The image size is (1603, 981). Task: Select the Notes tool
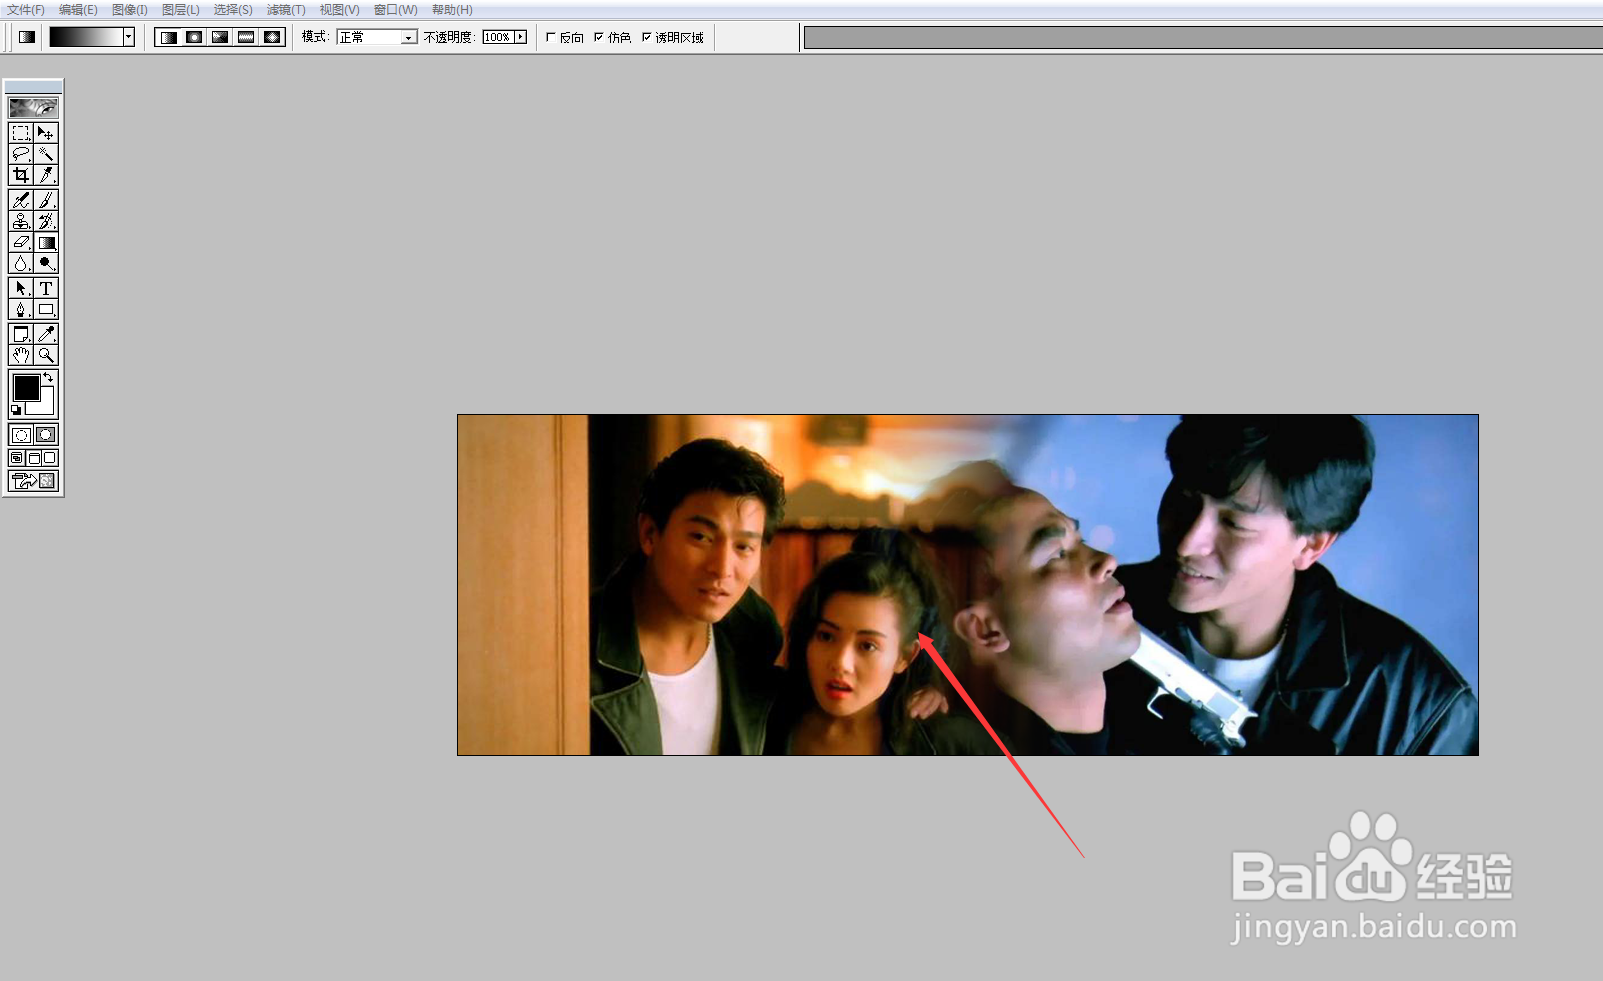pyautogui.click(x=21, y=334)
